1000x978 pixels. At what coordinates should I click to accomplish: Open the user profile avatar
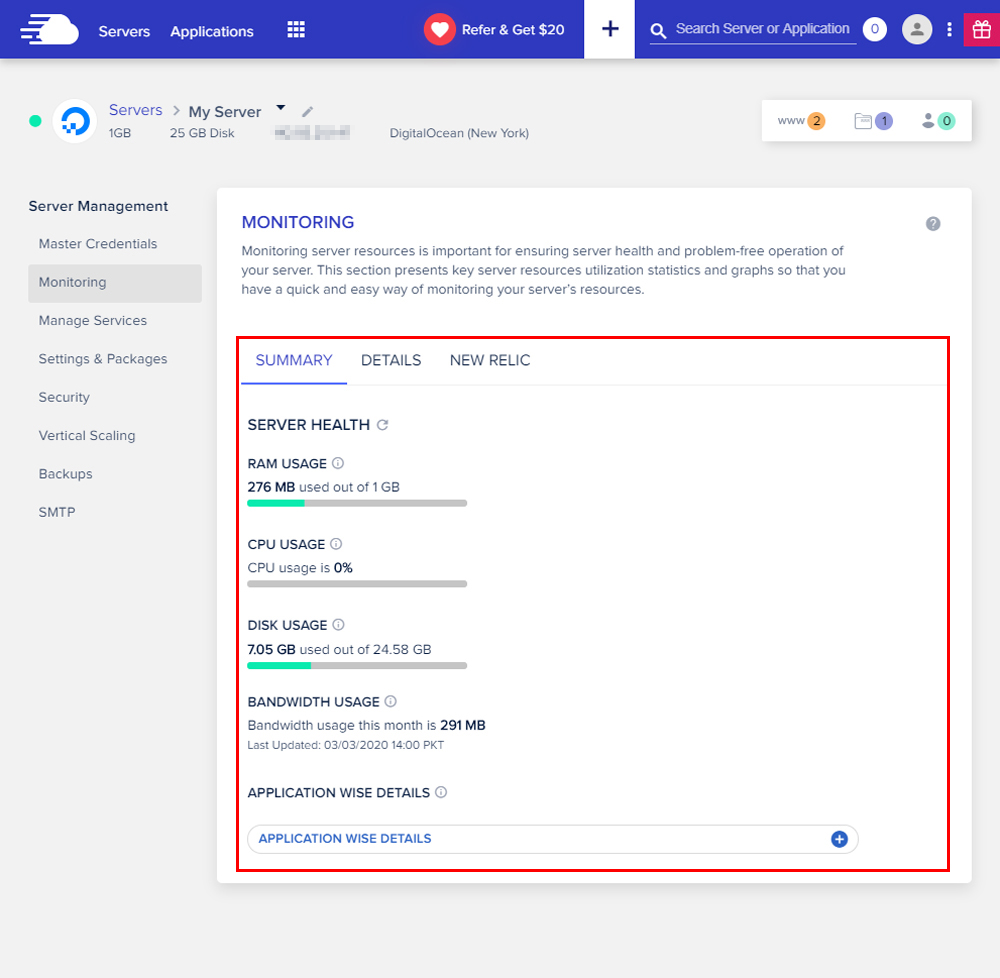coord(917,29)
